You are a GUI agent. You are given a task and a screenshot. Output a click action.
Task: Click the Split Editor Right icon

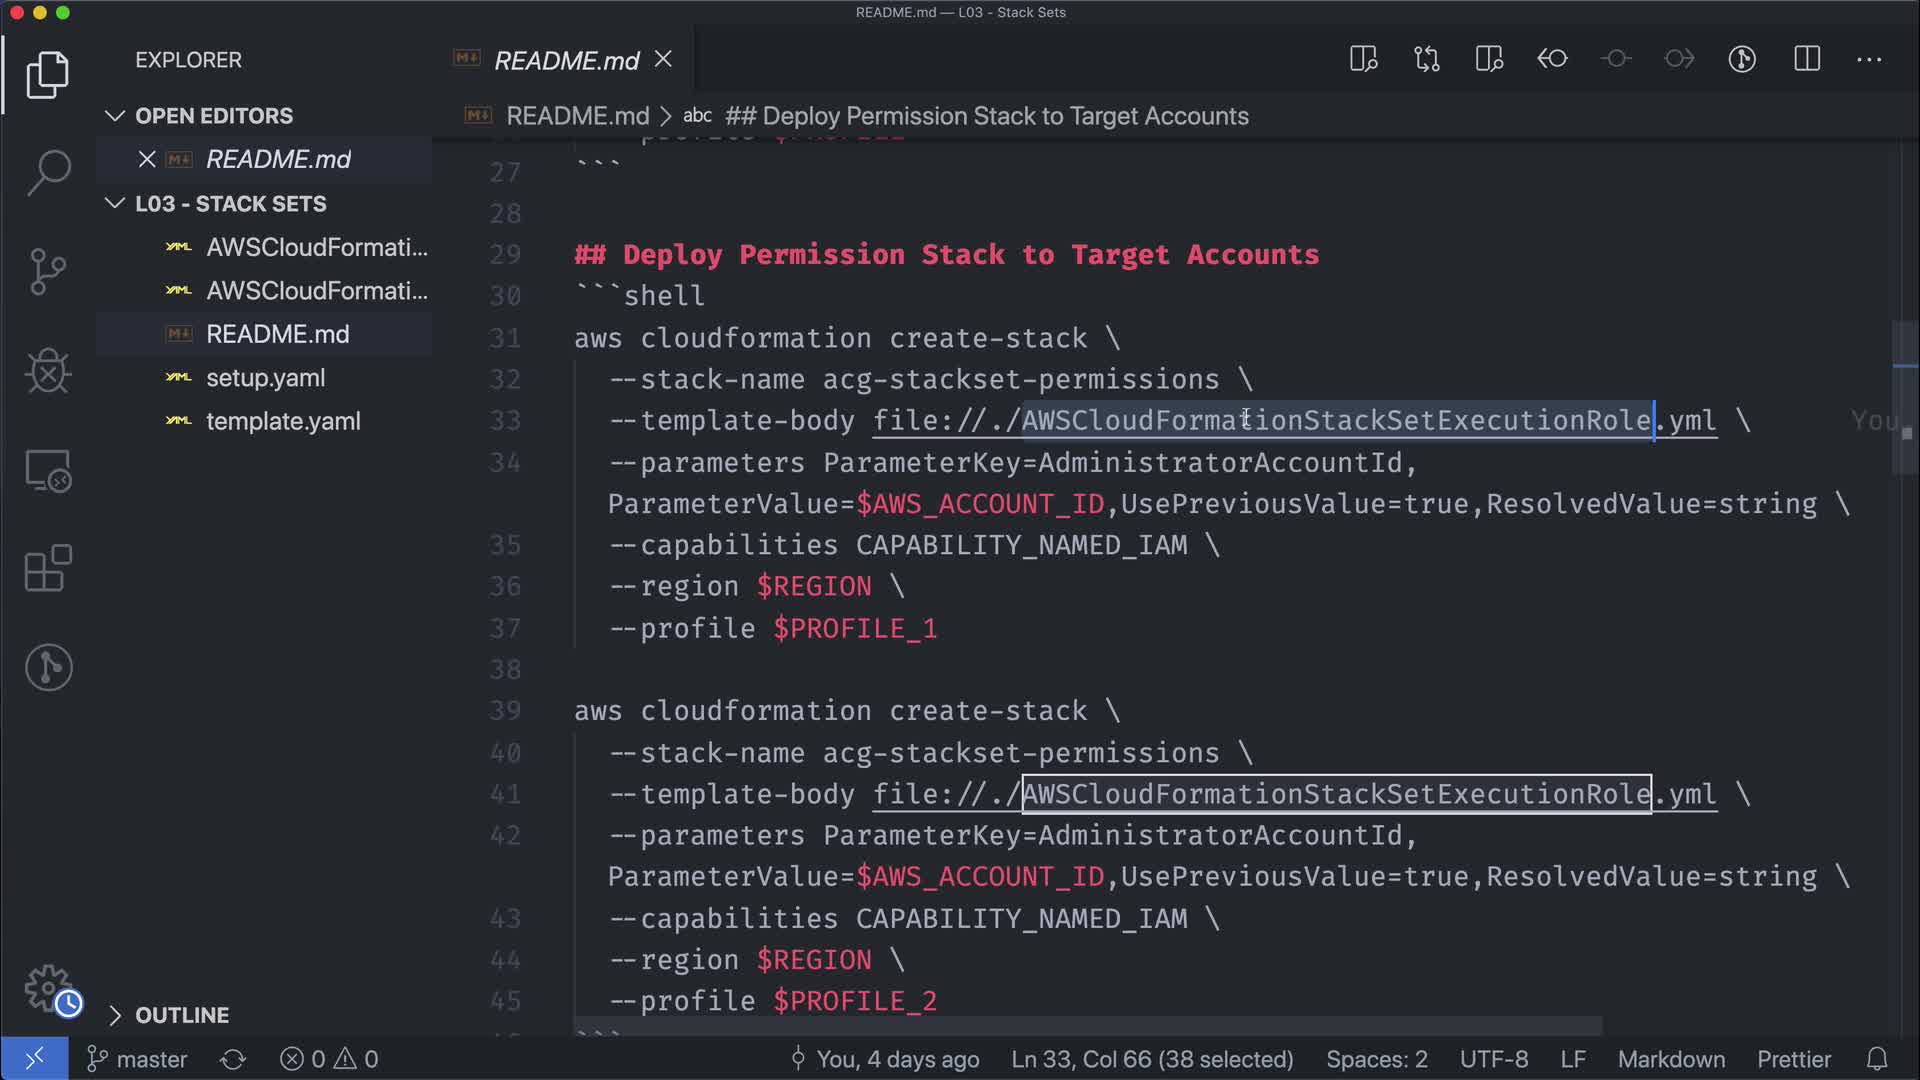pyautogui.click(x=1806, y=59)
